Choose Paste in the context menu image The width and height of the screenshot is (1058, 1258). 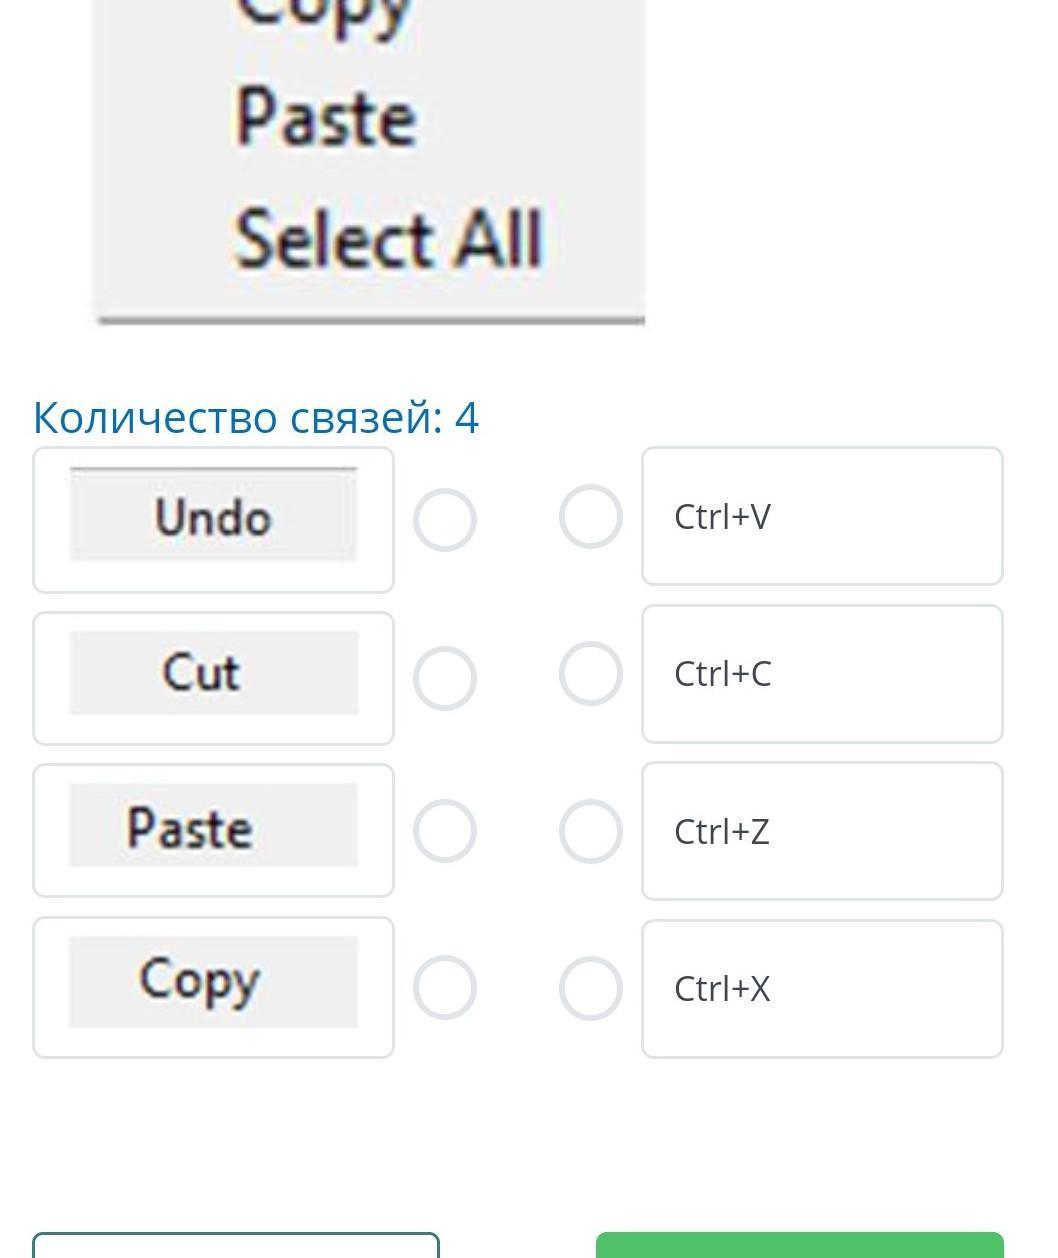tap(326, 118)
